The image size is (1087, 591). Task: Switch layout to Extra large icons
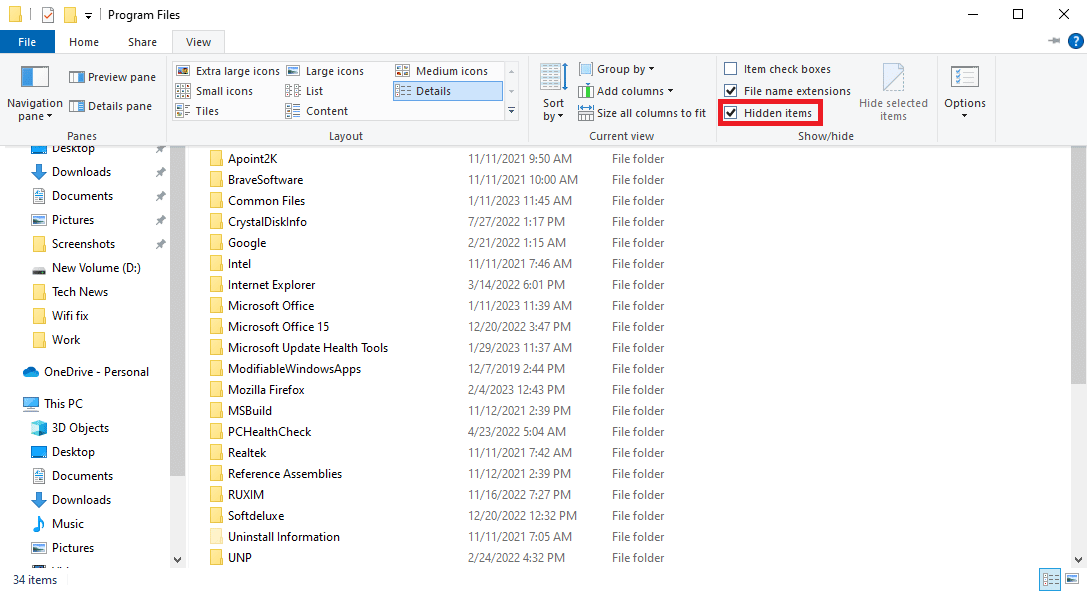[x=228, y=71]
